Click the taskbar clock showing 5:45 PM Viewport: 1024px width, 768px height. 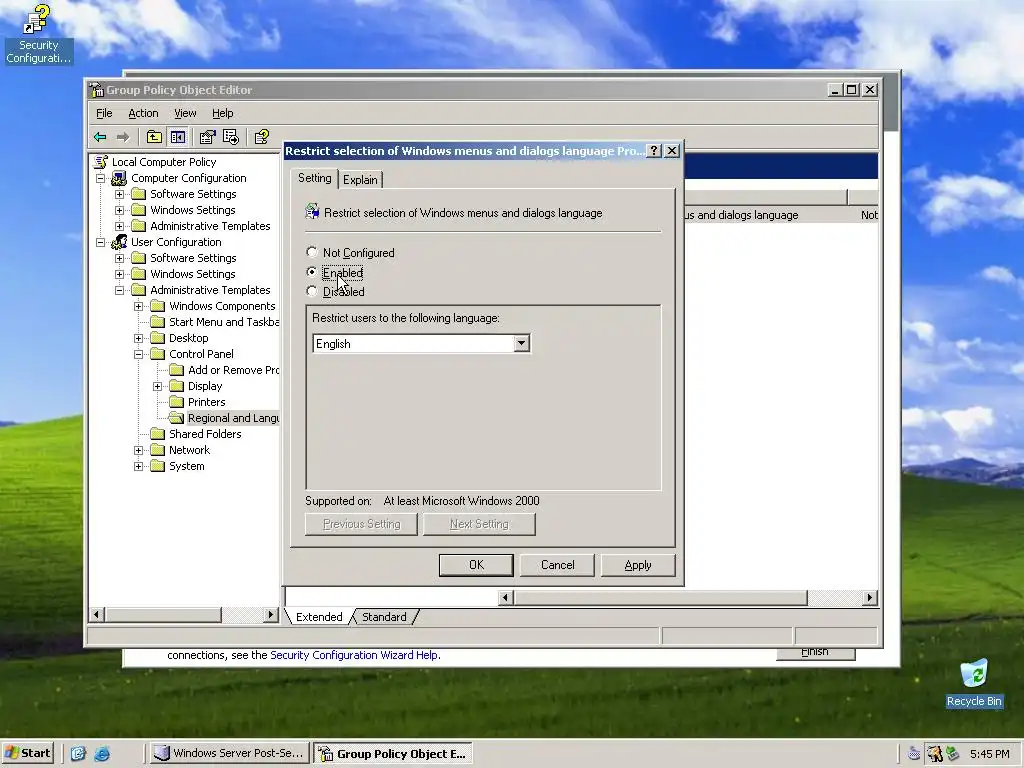pyautogui.click(x=989, y=754)
